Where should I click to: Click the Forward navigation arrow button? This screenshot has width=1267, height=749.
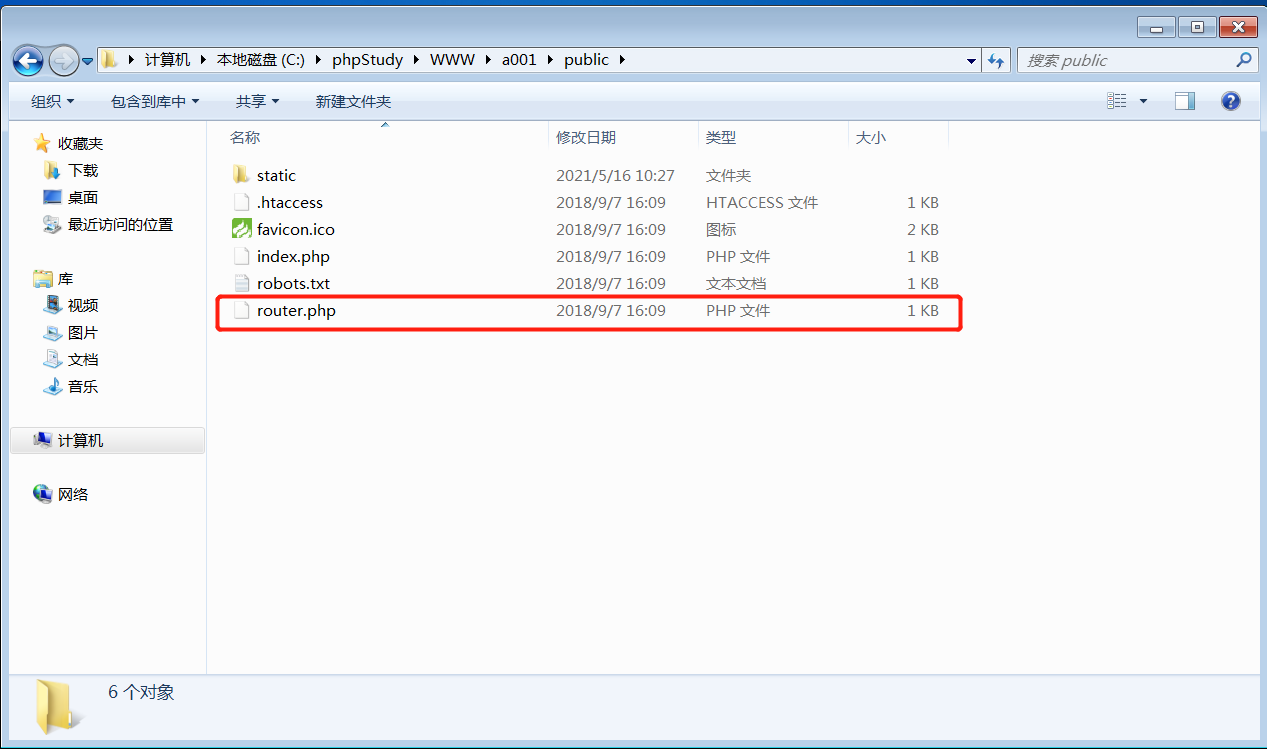(x=63, y=60)
